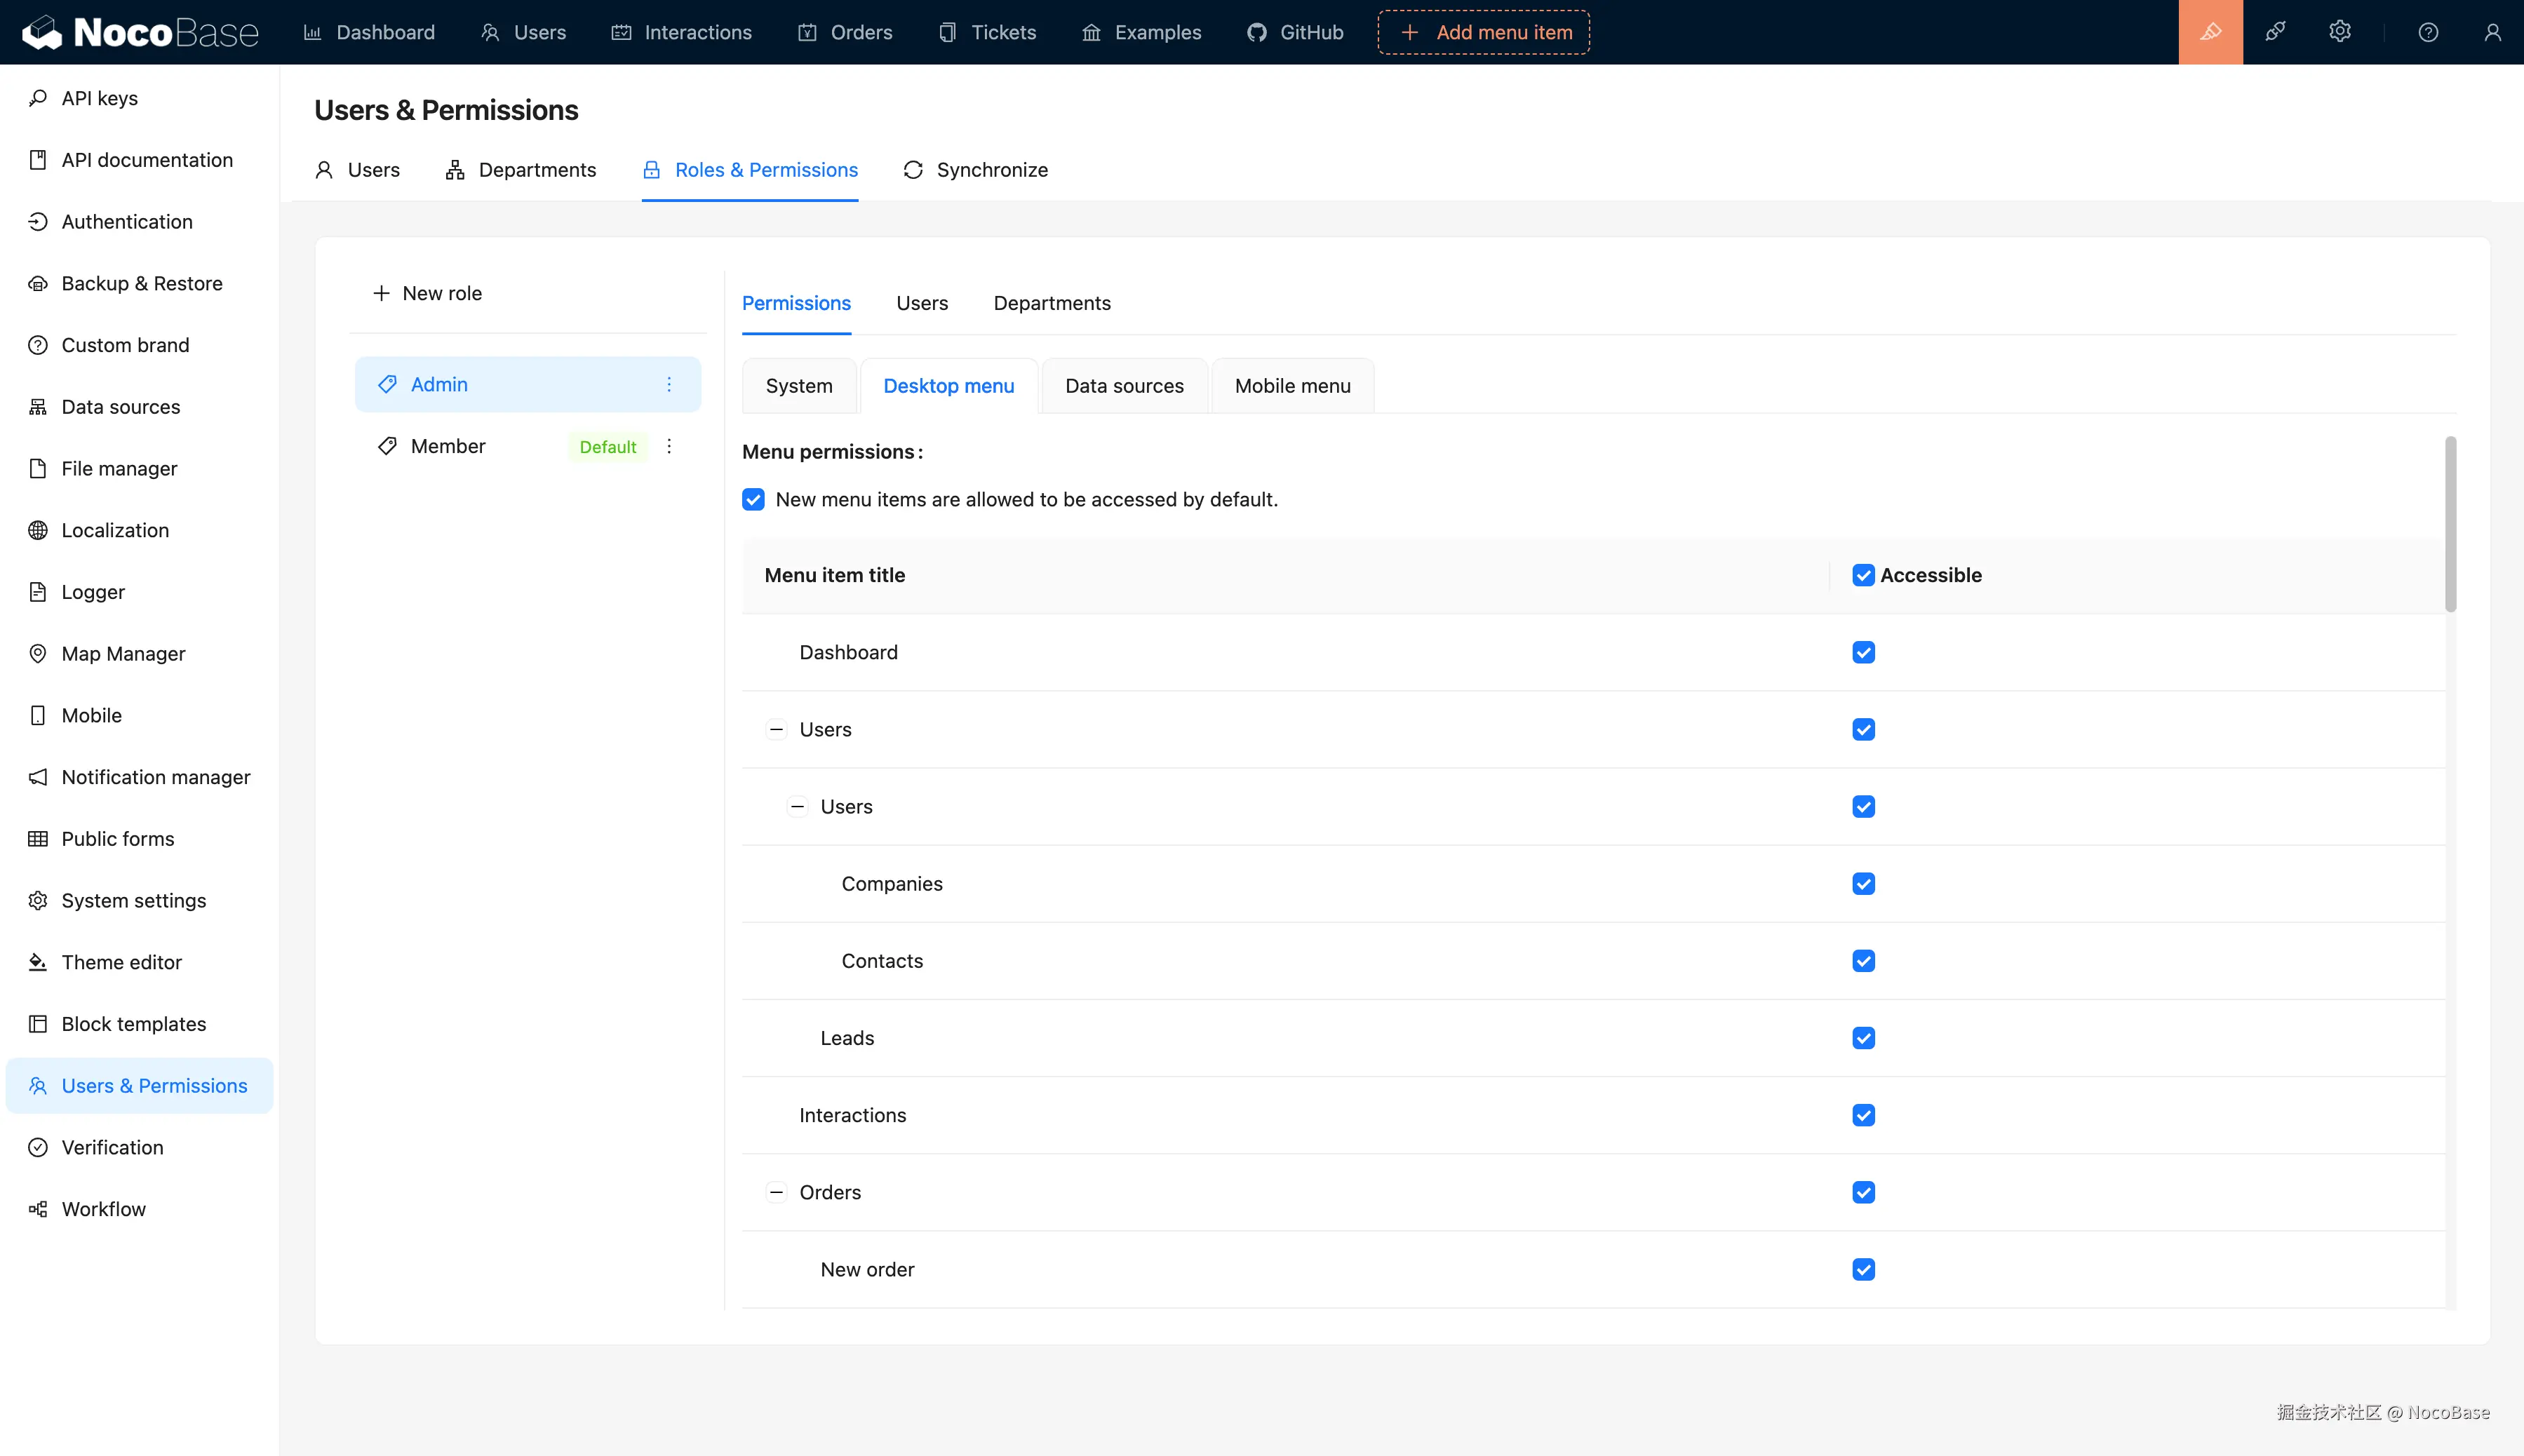
Task: Switch to the Mobile menu tab
Action: (1292, 385)
